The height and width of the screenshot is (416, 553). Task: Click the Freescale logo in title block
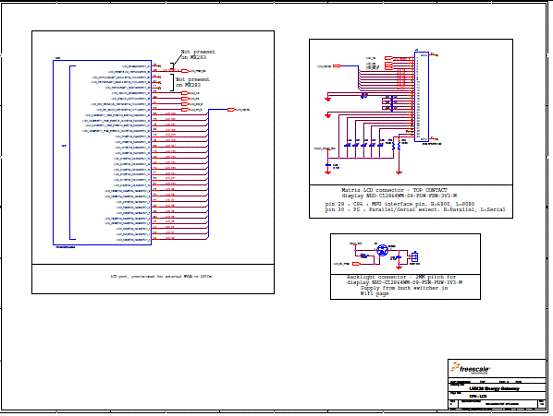click(470, 369)
